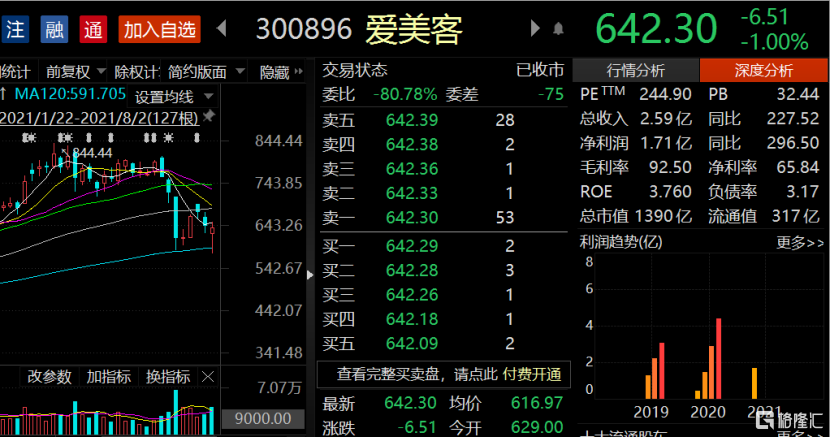Click the stock code 300896
Image resolution: width=830 pixels, height=437 pixels.
pos(304,29)
